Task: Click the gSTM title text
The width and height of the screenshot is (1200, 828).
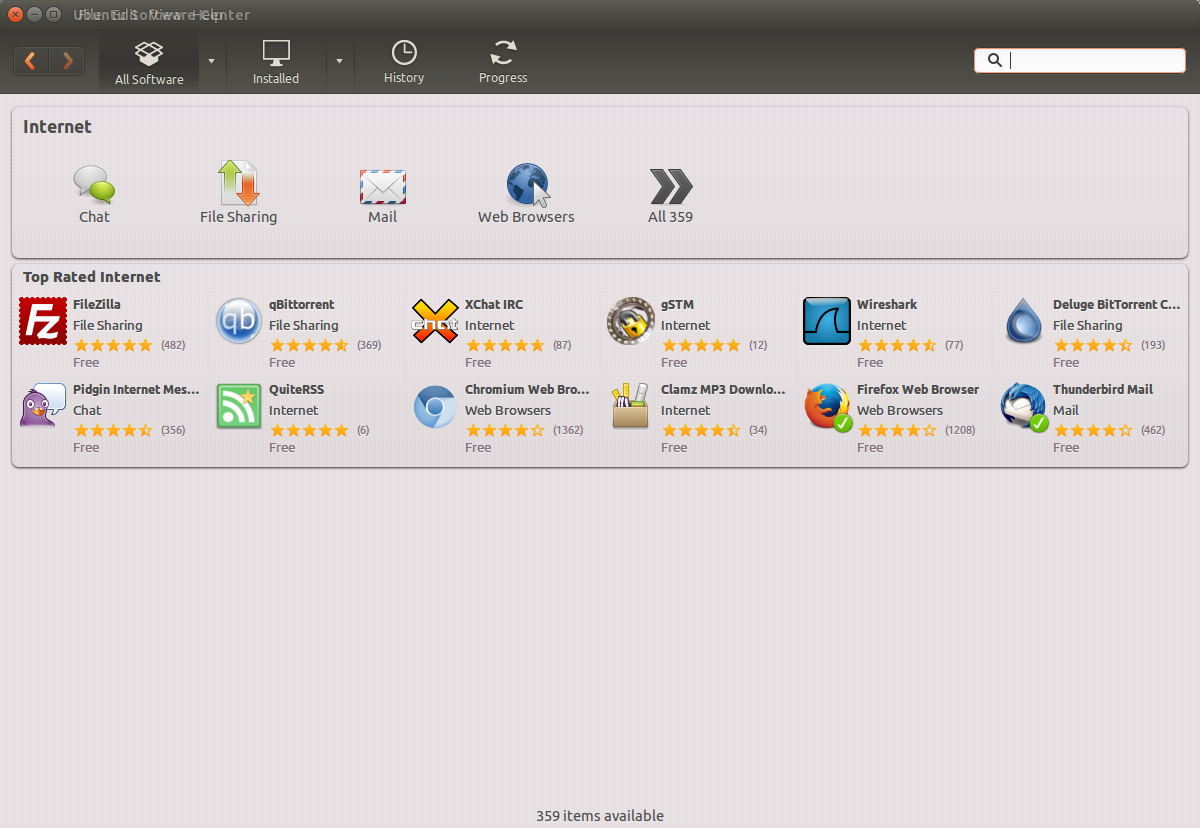Action: (x=677, y=304)
